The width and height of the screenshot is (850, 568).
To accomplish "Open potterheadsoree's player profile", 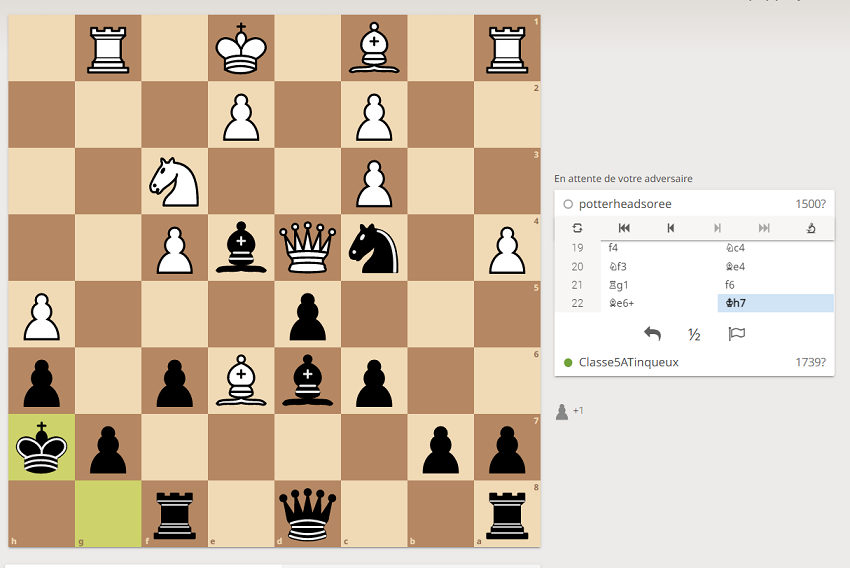I will 625,204.
